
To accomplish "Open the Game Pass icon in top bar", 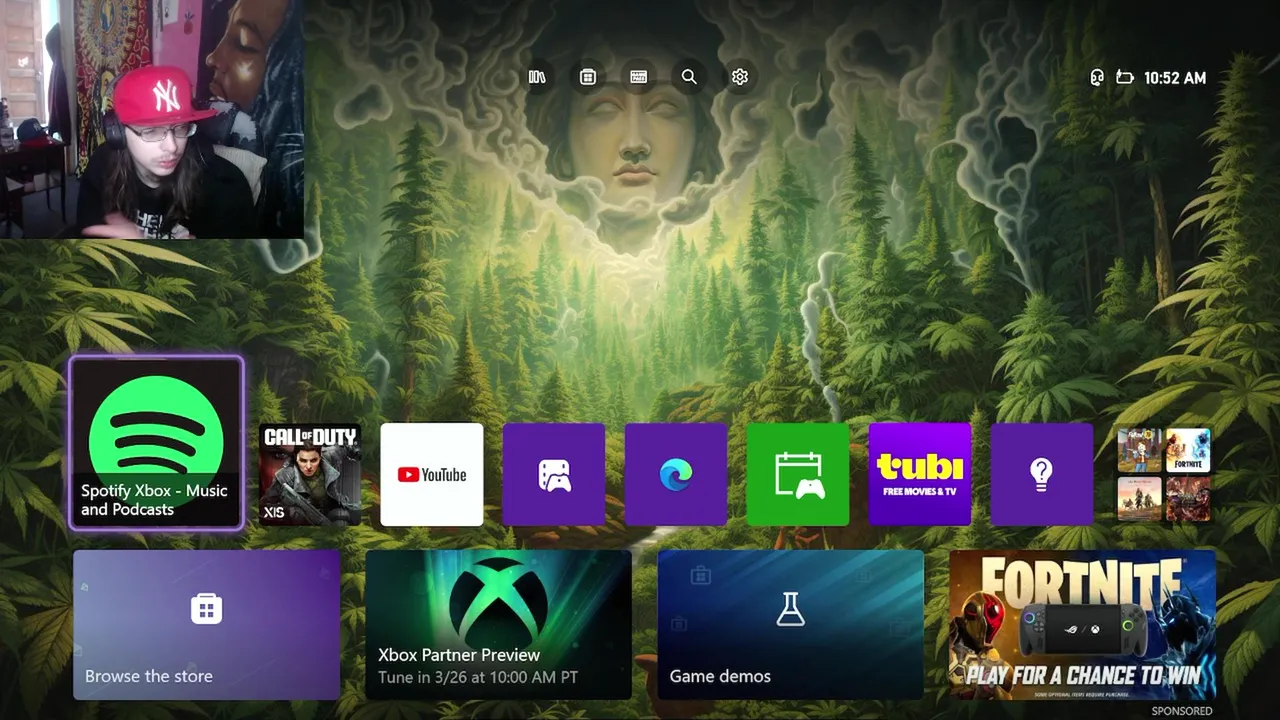I will point(639,77).
